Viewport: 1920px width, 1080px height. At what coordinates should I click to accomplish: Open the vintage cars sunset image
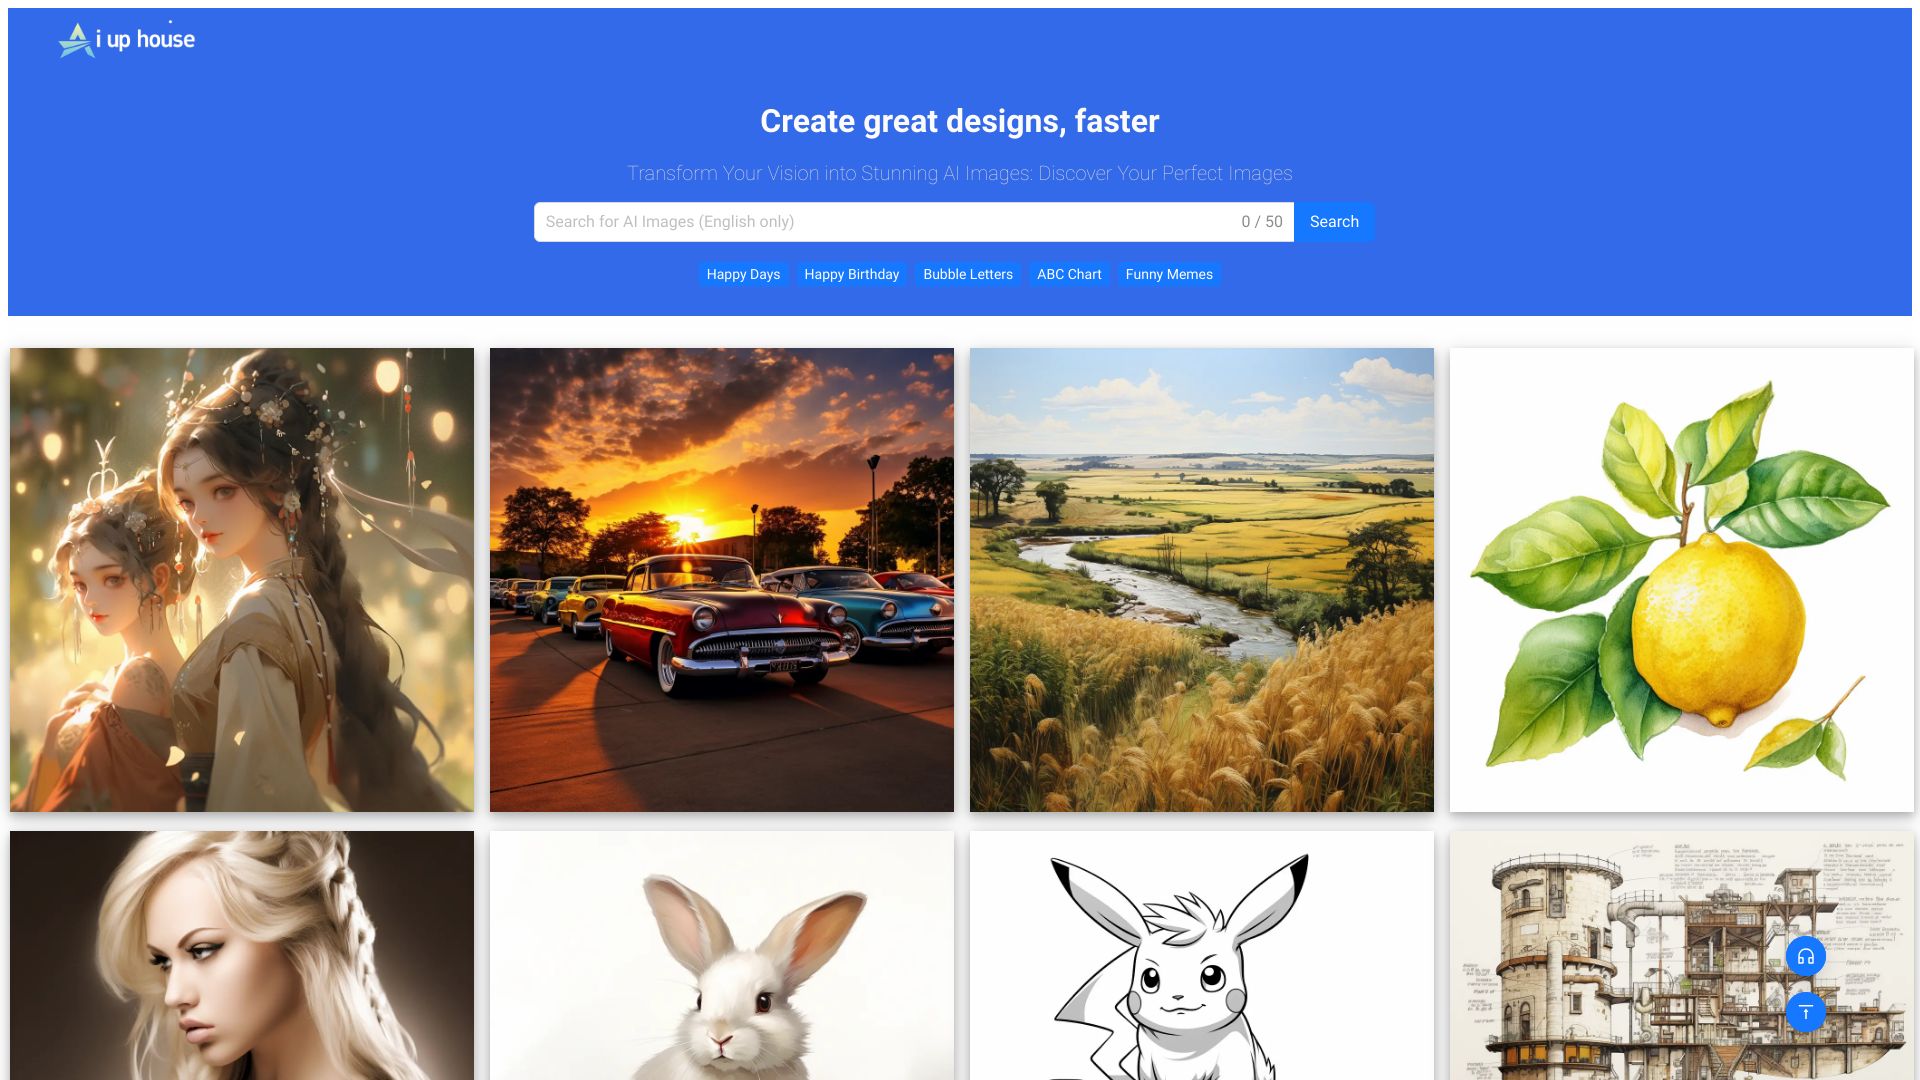(x=722, y=580)
